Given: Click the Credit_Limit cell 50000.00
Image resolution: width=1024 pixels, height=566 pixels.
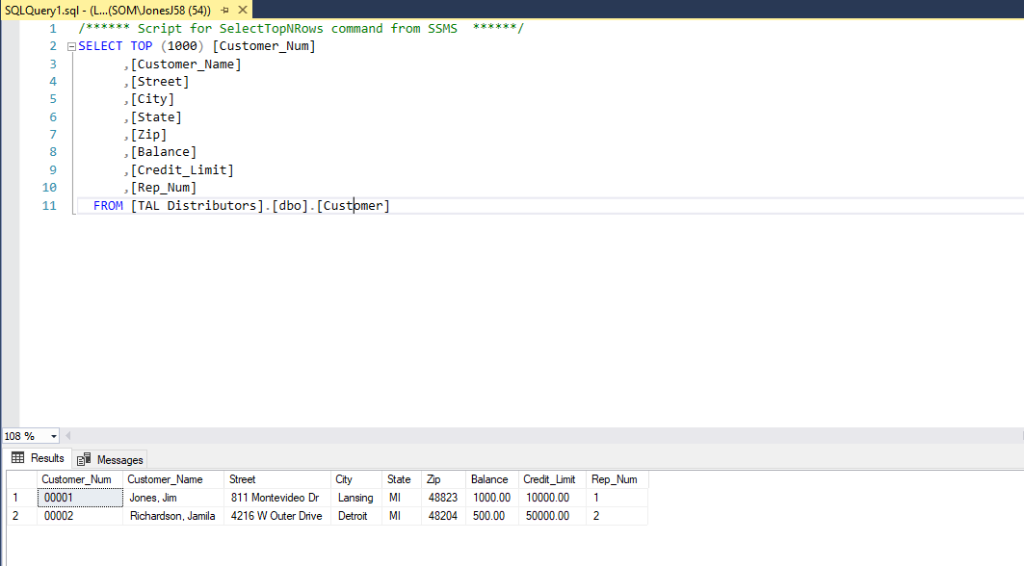Looking at the screenshot, I should click(552, 516).
